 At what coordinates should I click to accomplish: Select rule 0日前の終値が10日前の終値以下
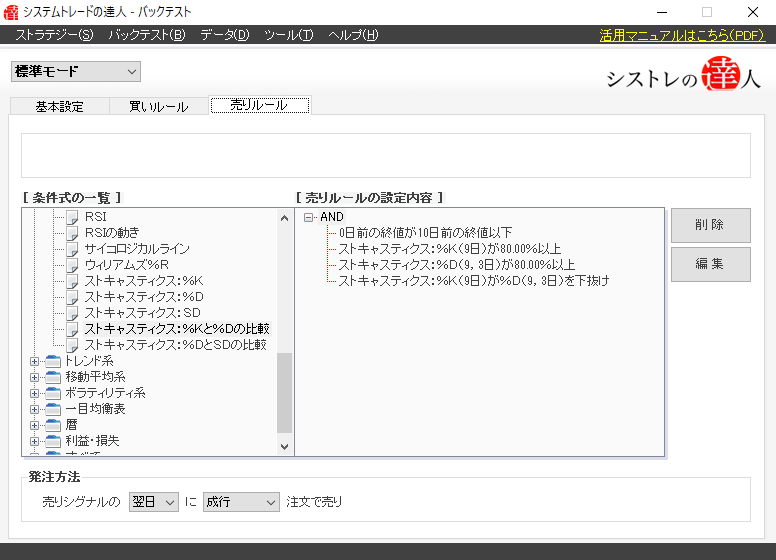click(425, 233)
